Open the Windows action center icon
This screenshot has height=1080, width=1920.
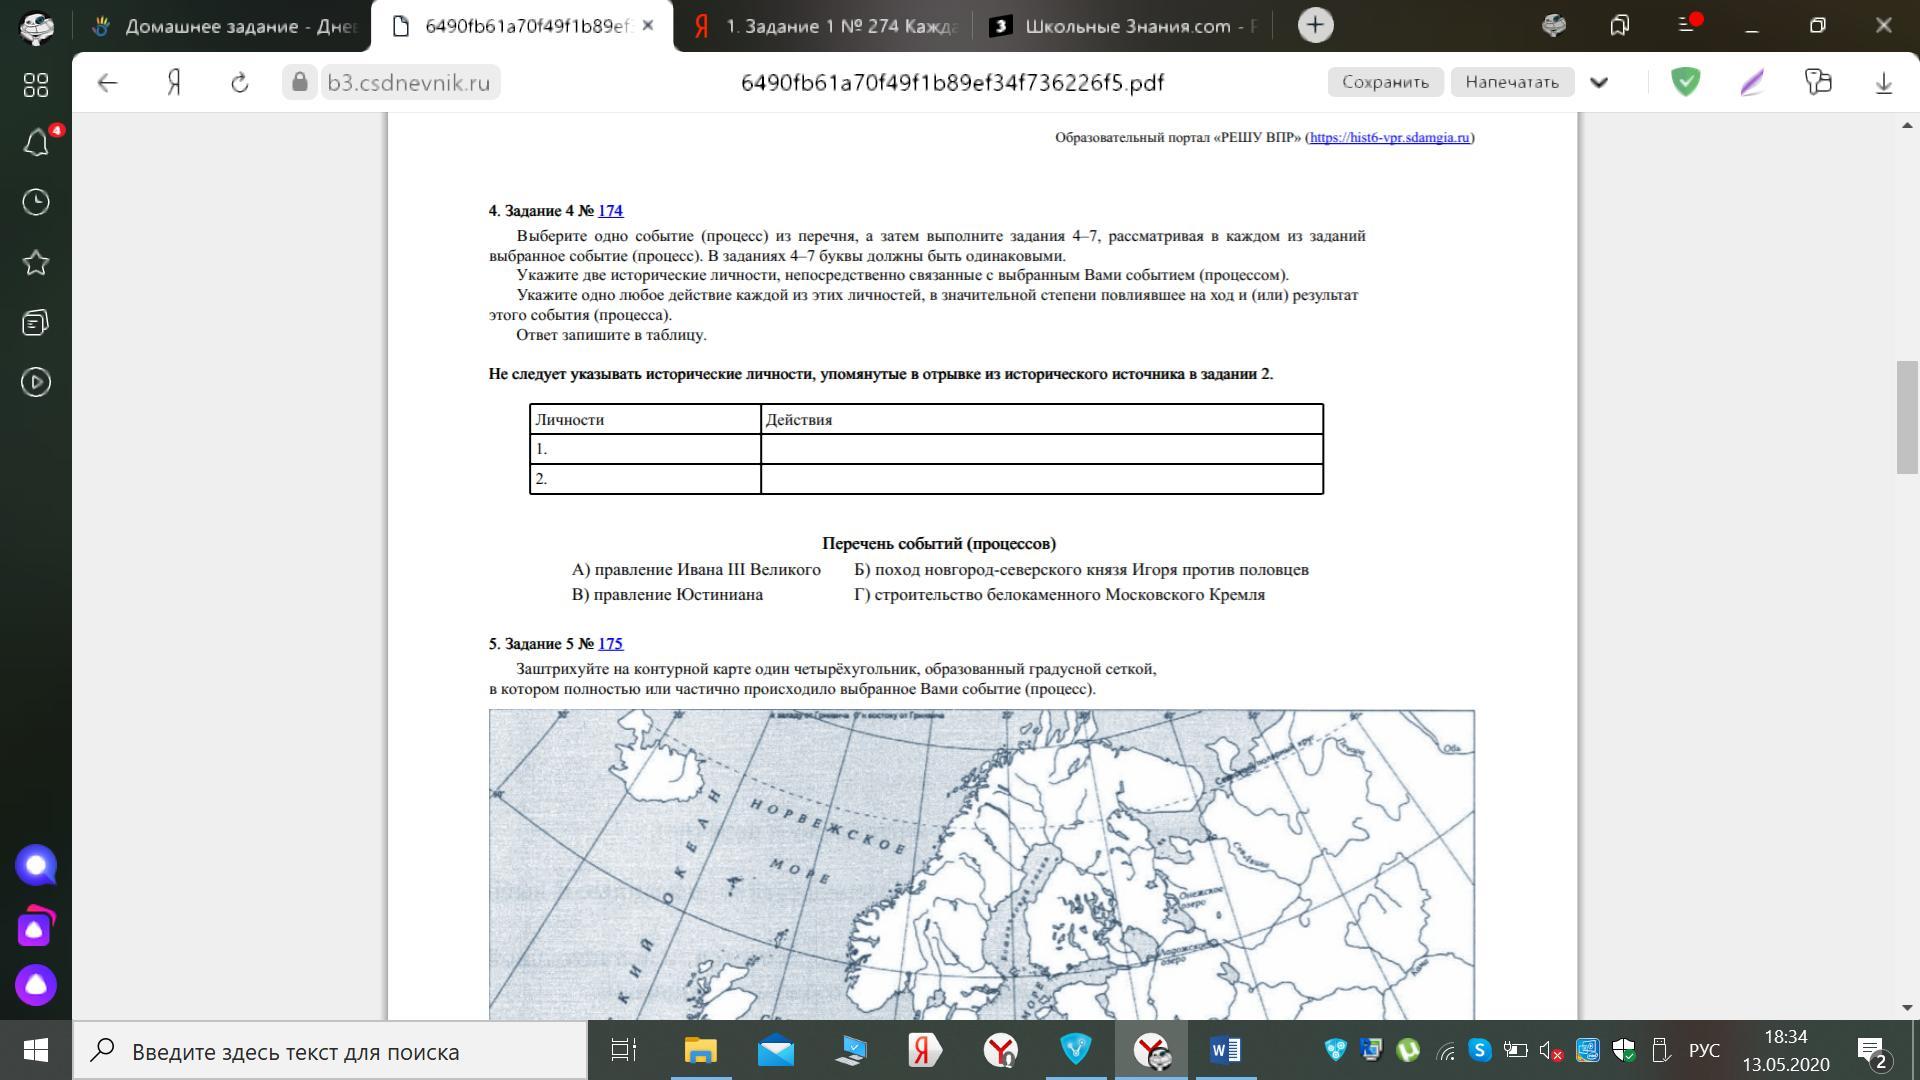pyautogui.click(x=1873, y=1051)
